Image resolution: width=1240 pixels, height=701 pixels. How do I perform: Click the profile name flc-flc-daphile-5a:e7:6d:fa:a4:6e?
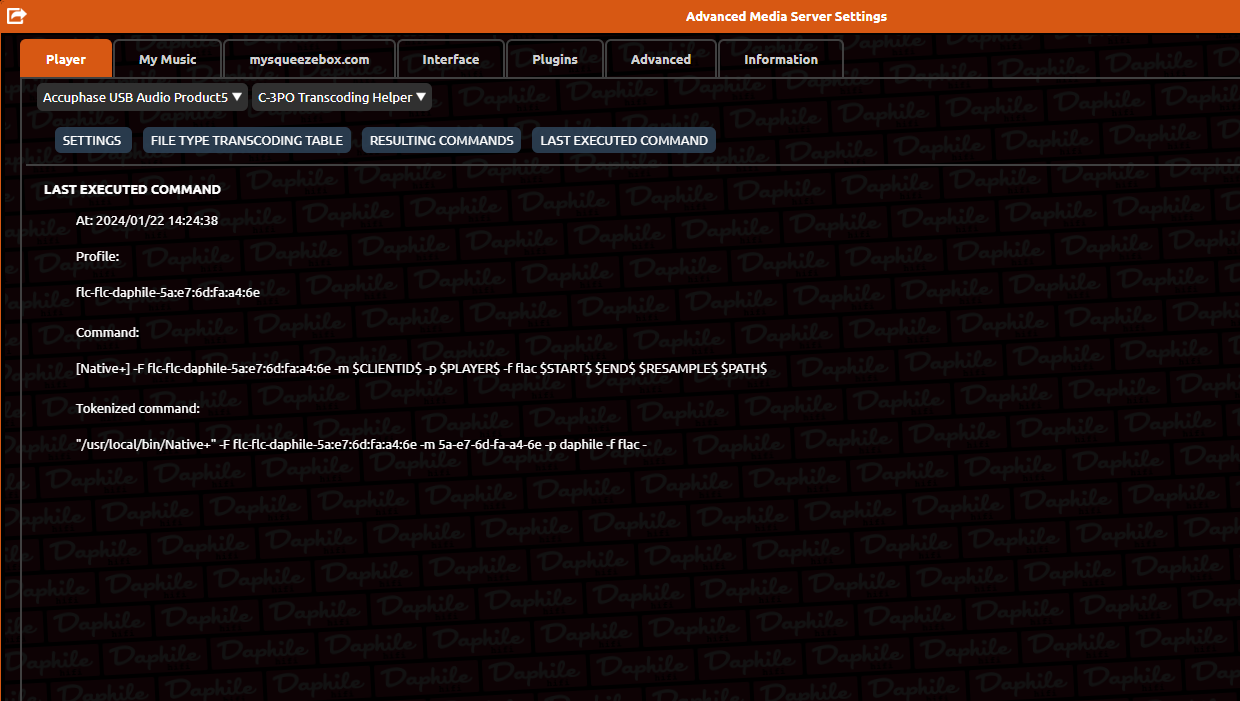(168, 293)
